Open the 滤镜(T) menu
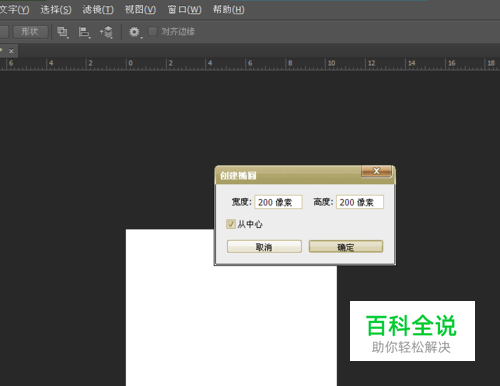The image size is (500, 386). pos(98,10)
